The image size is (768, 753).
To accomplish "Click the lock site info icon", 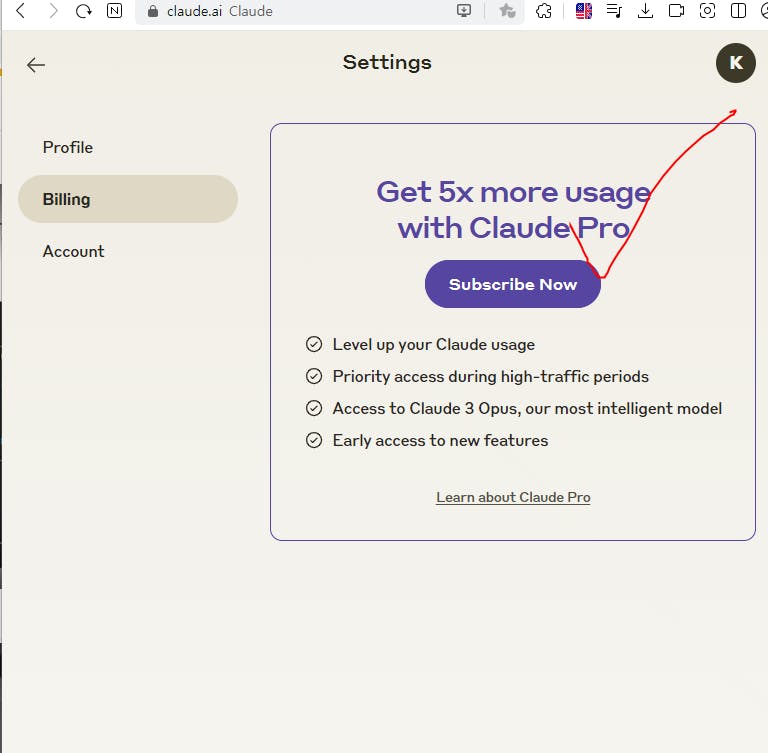I will (x=153, y=11).
